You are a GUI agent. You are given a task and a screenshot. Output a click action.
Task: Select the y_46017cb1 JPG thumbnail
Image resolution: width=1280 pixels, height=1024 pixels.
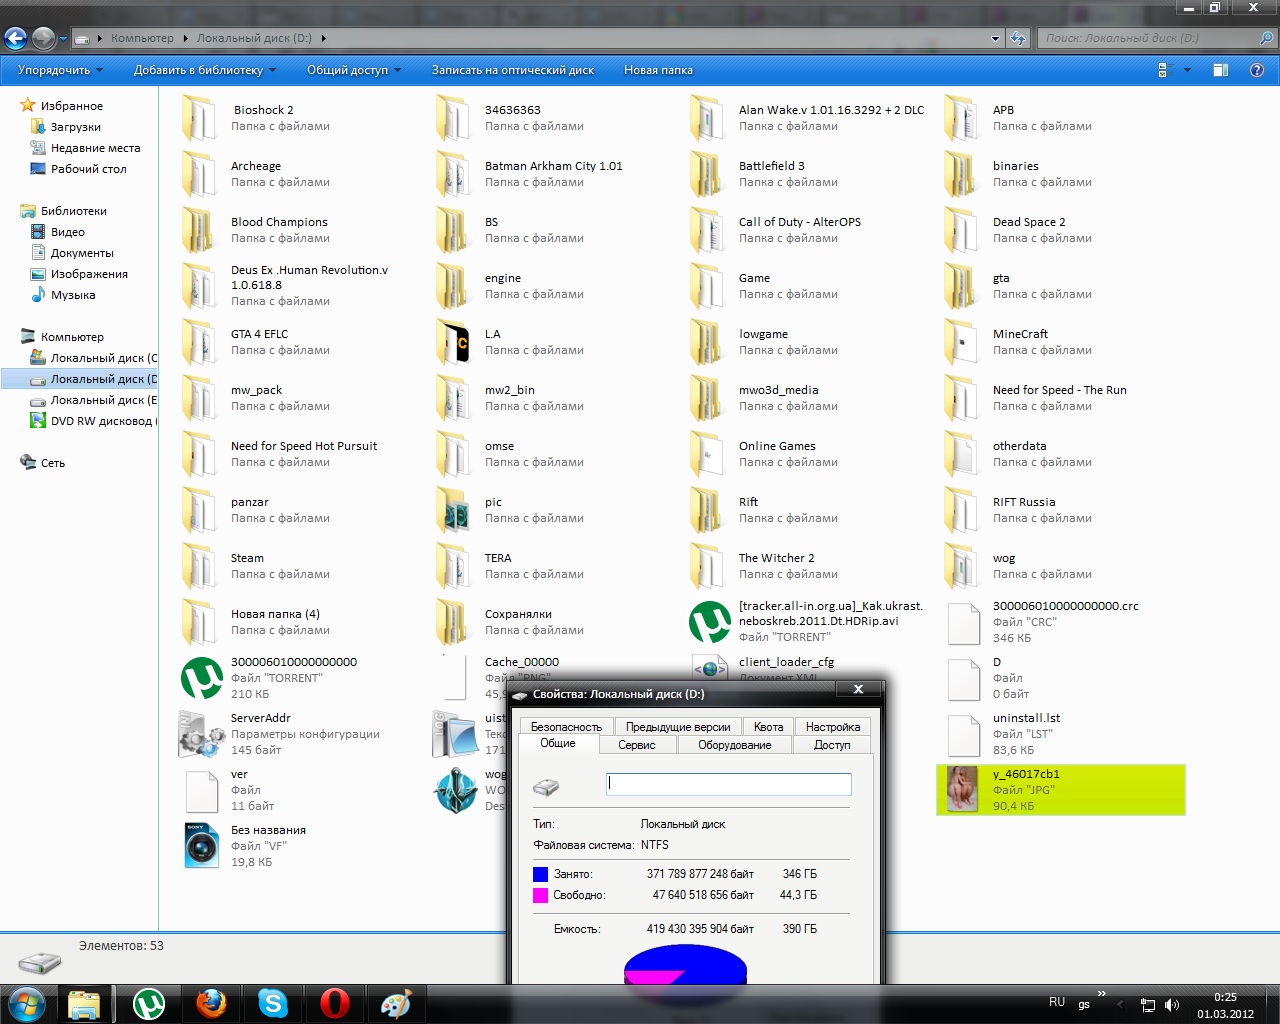962,789
